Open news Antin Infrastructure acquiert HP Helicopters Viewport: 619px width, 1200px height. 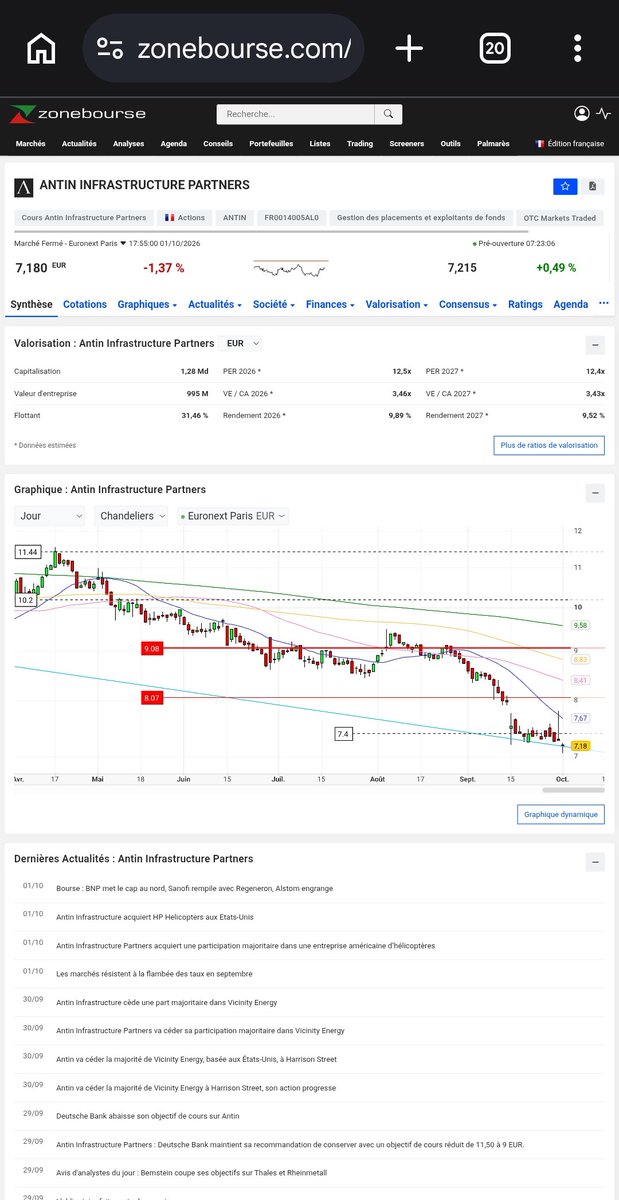[x=155, y=917]
